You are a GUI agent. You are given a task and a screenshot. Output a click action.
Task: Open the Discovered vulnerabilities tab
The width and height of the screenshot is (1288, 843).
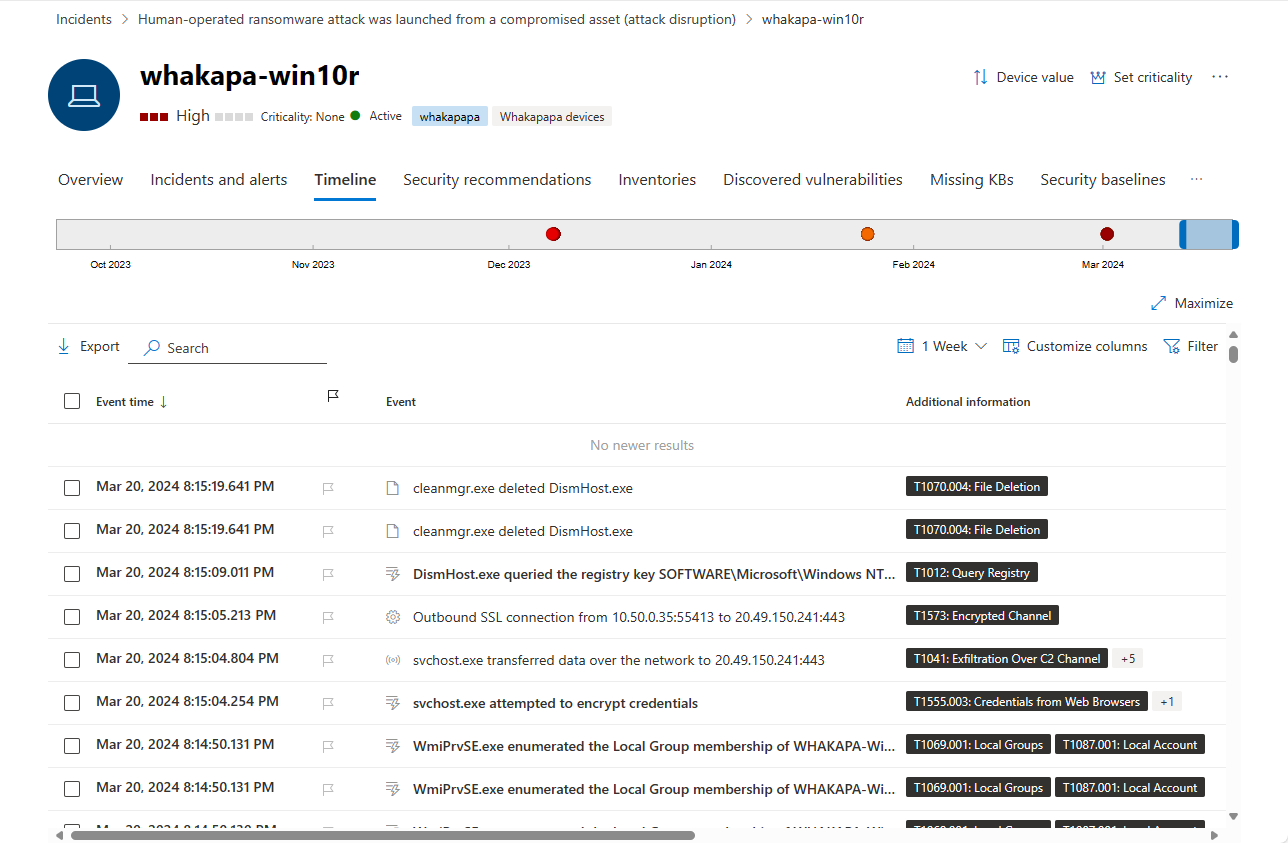(813, 180)
